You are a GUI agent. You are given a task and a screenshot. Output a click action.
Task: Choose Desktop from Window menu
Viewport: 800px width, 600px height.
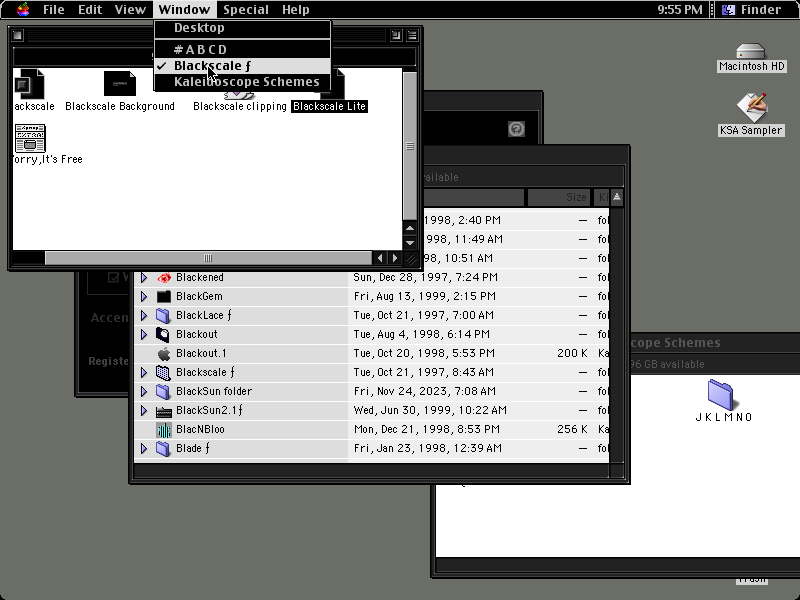point(243,28)
